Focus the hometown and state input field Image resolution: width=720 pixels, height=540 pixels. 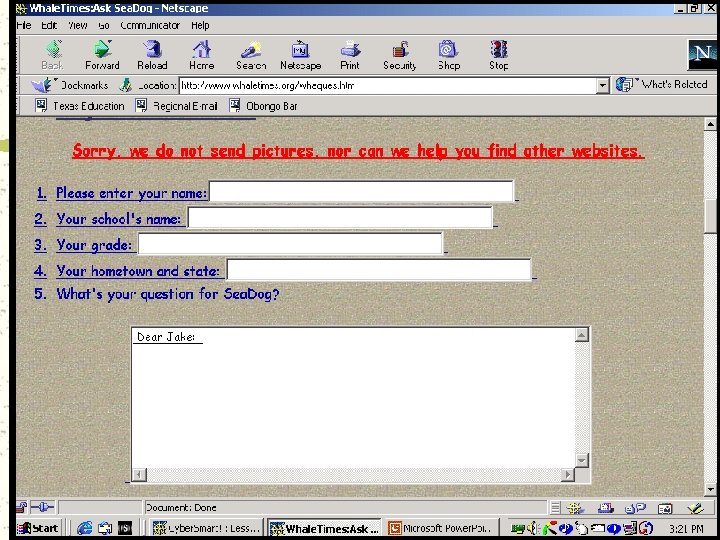click(379, 270)
